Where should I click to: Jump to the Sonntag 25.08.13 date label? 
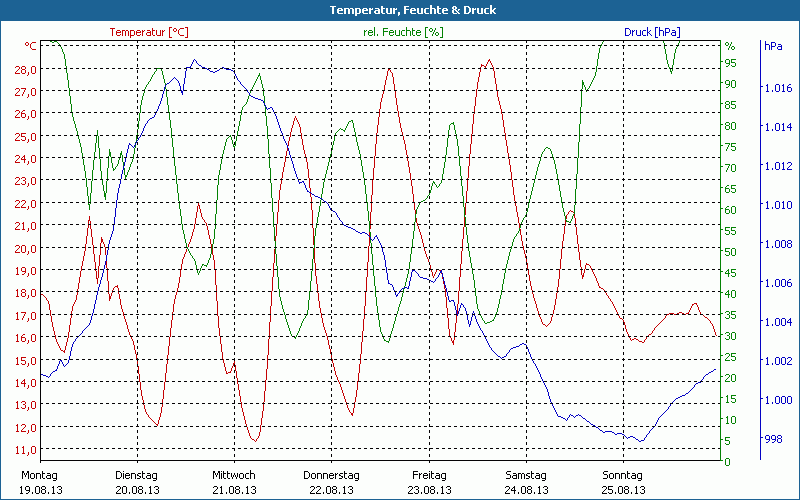click(x=623, y=482)
